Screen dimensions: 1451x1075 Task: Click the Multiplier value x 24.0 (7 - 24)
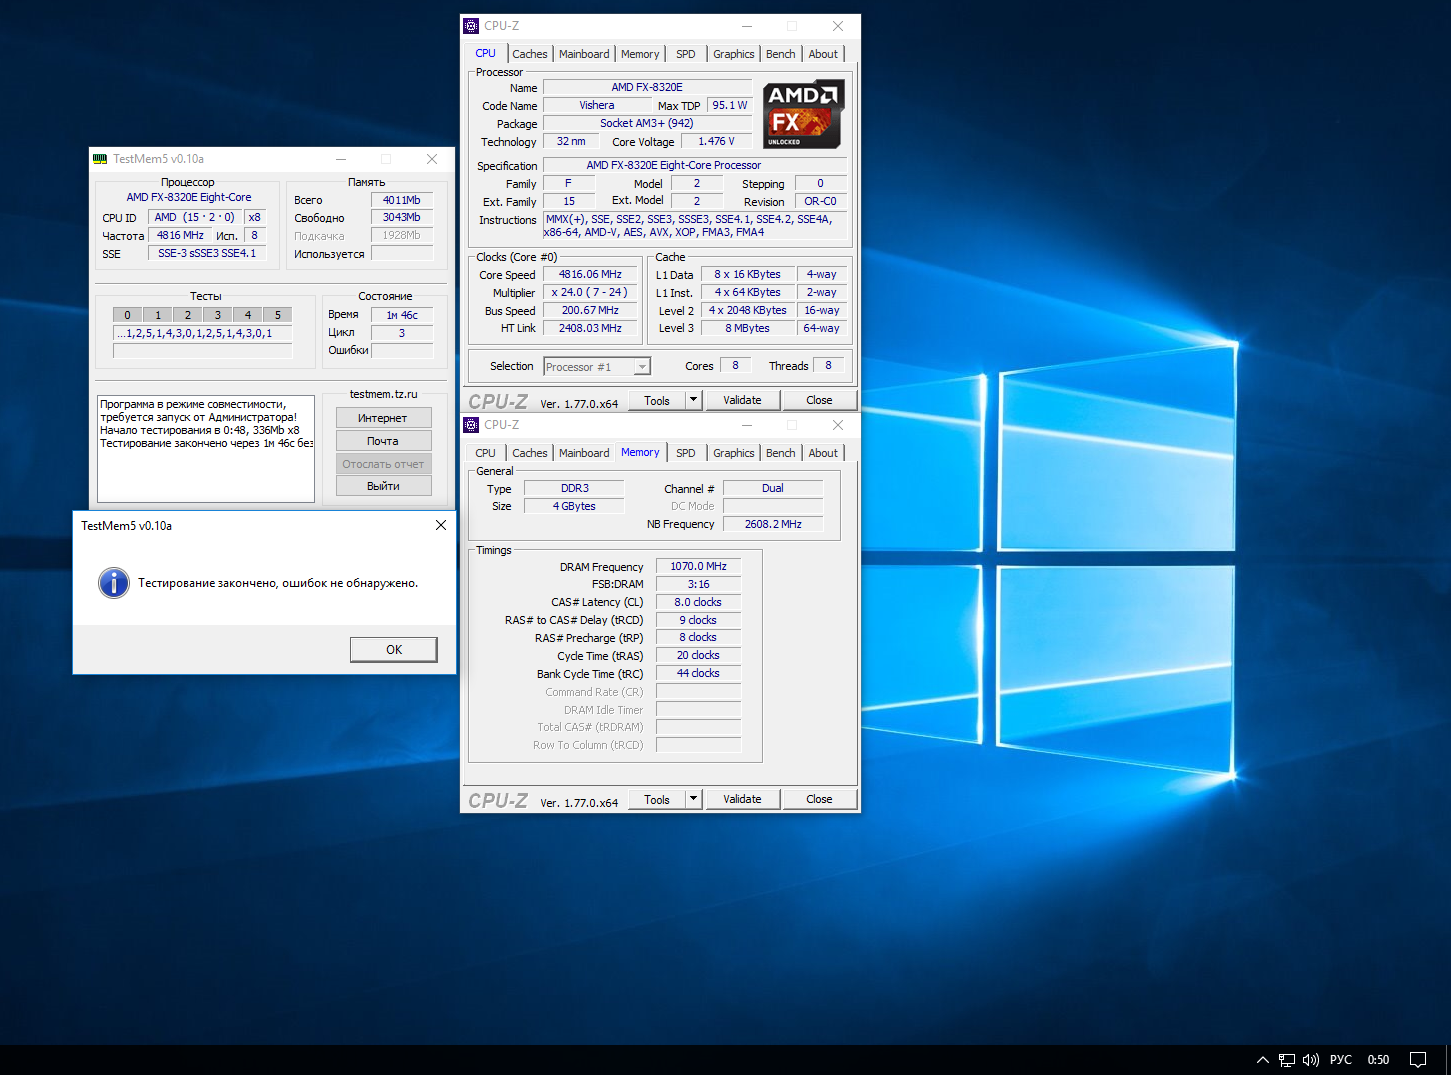pyautogui.click(x=590, y=293)
